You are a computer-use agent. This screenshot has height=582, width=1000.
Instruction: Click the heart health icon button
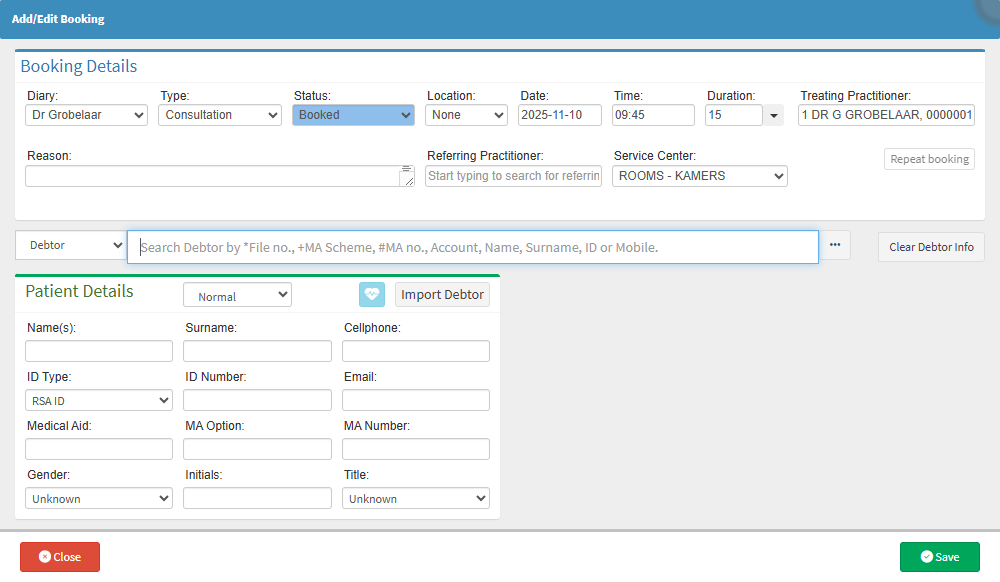coord(371,295)
